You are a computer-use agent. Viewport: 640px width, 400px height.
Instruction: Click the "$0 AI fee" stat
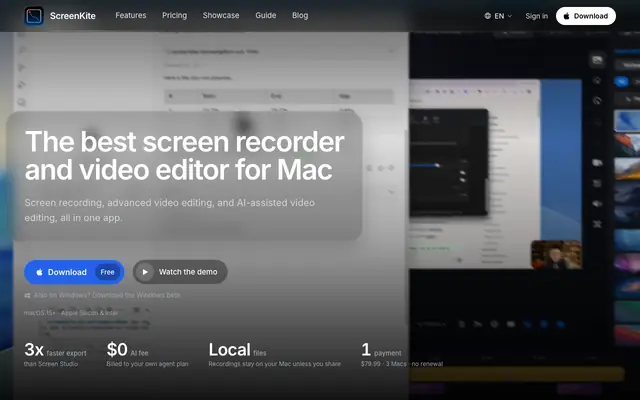(127, 350)
